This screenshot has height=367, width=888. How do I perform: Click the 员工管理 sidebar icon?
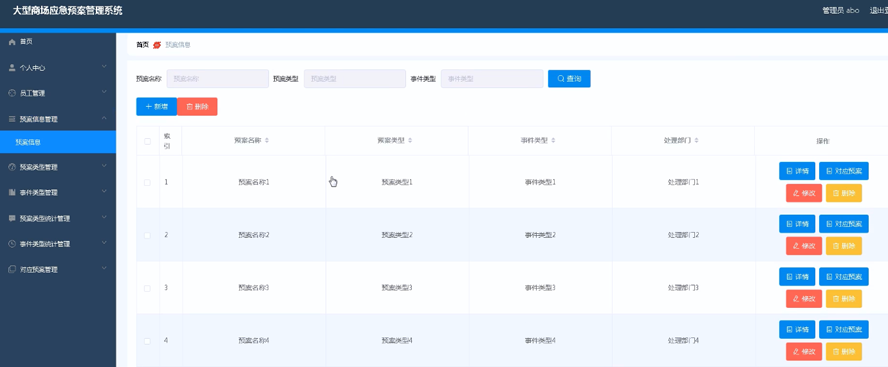[12, 93]
